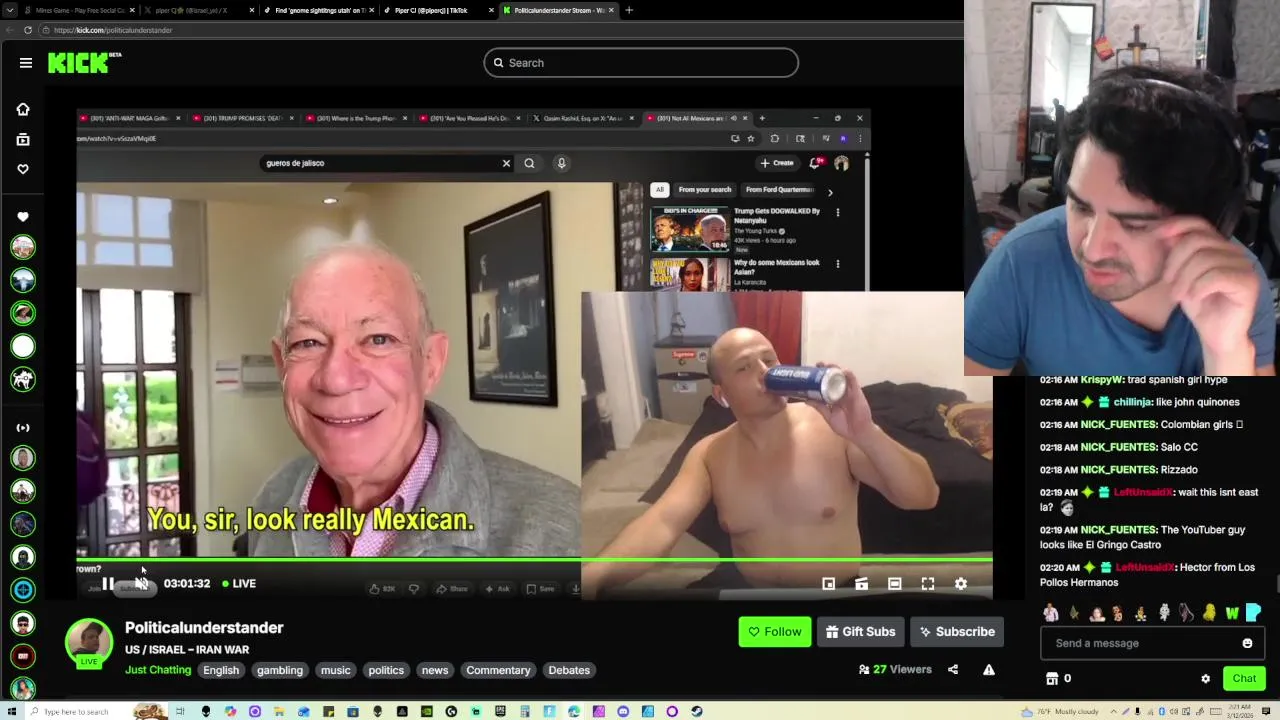This screenshot has height=720, width=1280.
Task: Open the Following heart icon in sidebar
Action: pos(23,169)
